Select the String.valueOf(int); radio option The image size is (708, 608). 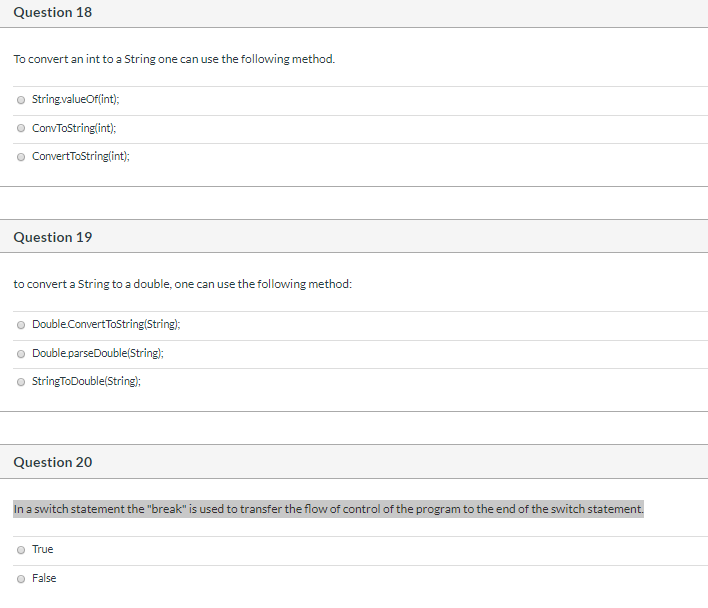tap(21, 100)
